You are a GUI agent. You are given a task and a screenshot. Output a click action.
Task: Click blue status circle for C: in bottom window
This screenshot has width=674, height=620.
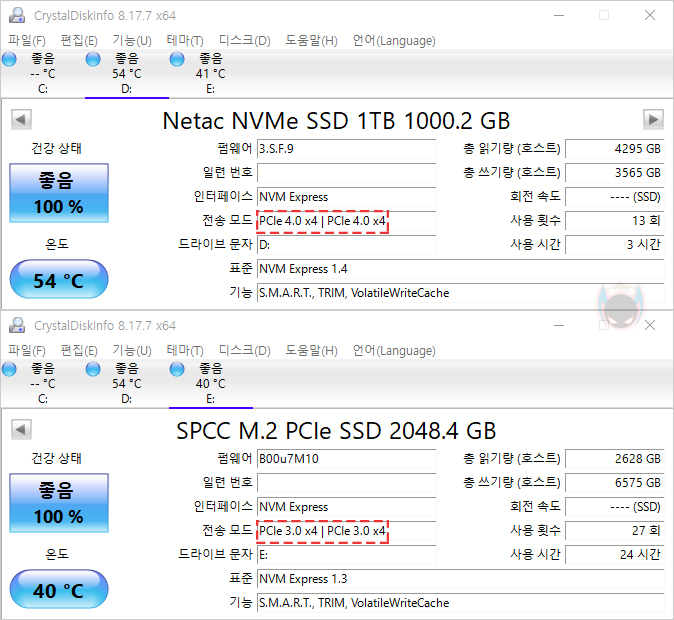coord(9,369)
